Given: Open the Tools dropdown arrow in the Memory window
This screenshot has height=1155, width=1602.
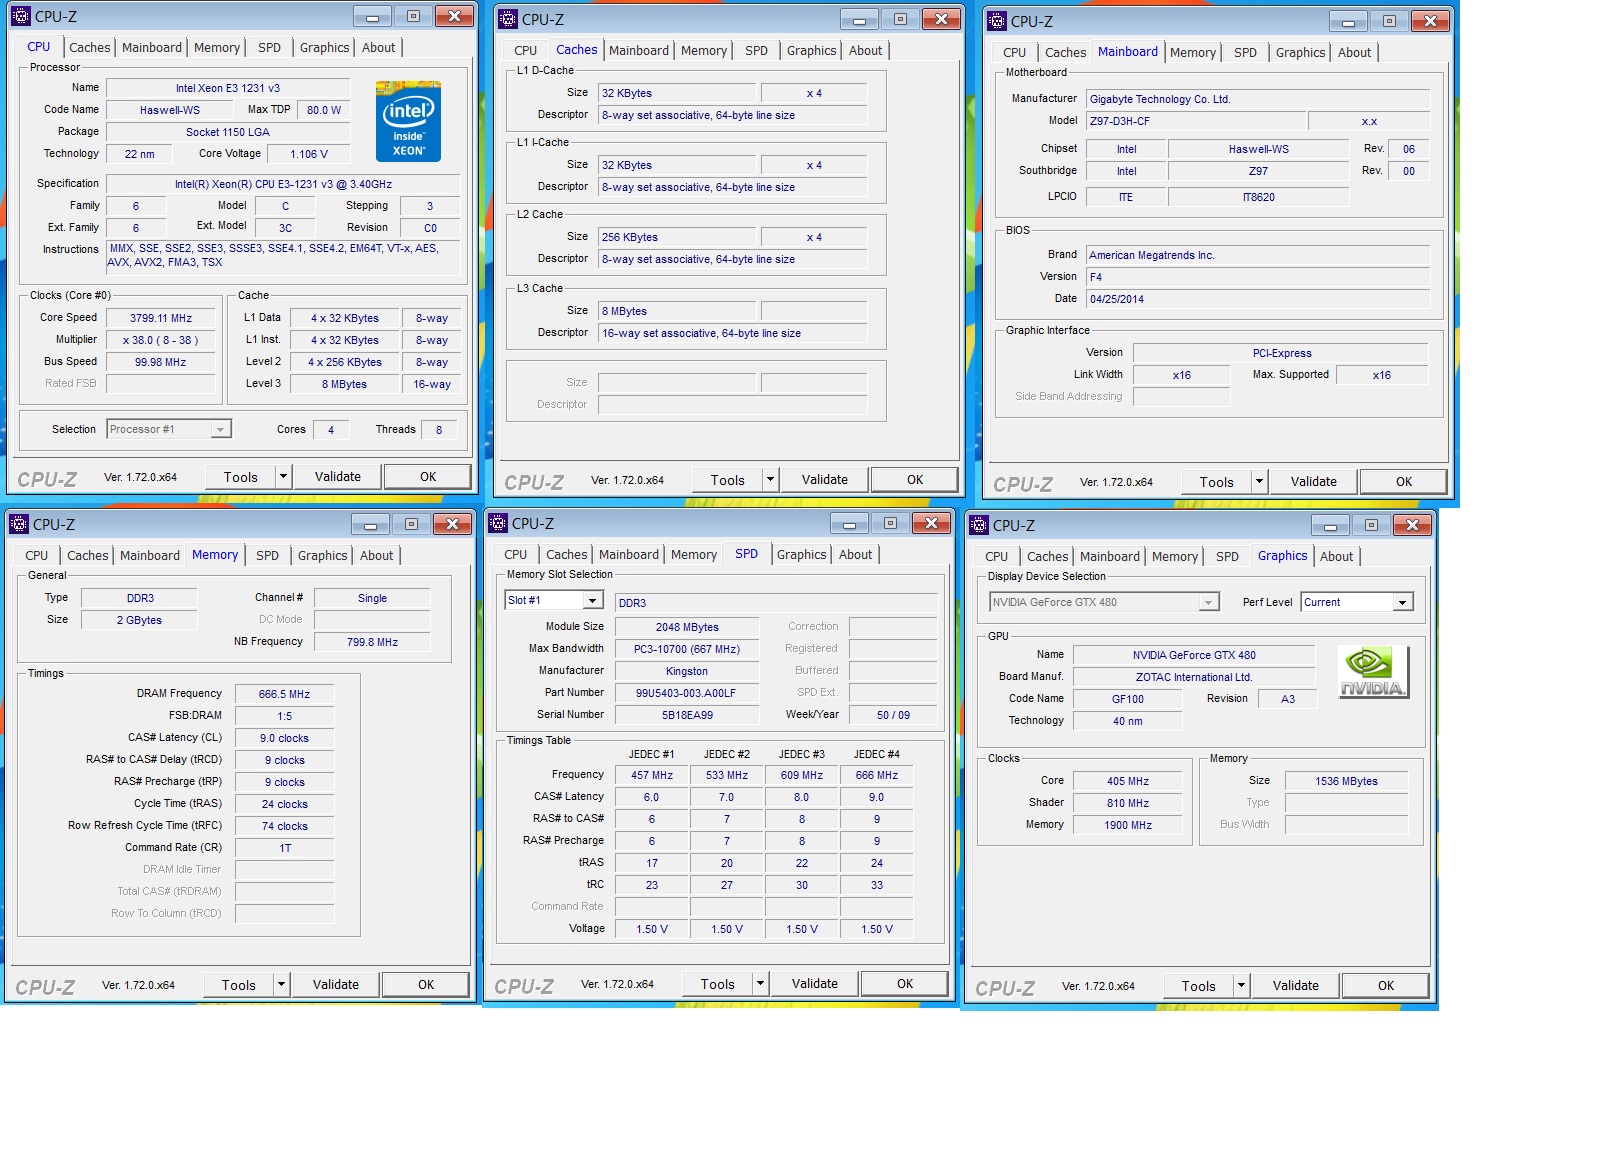Looking at the screenshot, I should point(281,985).
